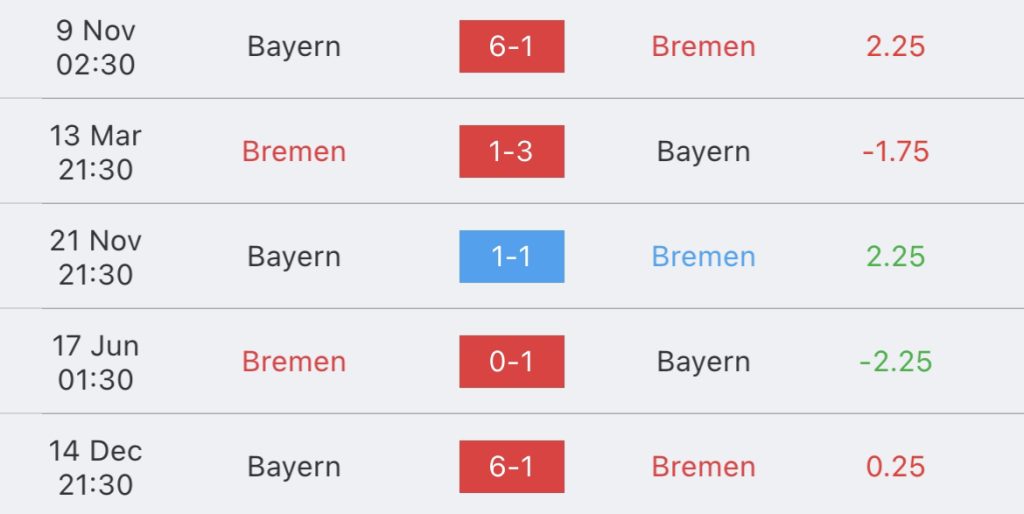
Task: Select Bayern in the 21 Nov row
Action: click(294, 258)
